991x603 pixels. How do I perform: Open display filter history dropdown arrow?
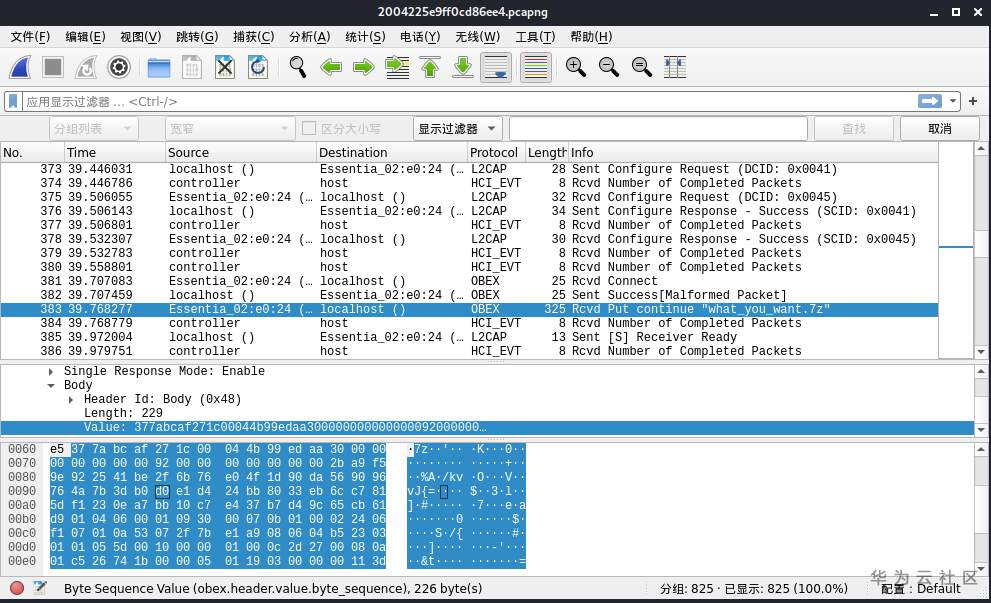click(952, 101)
